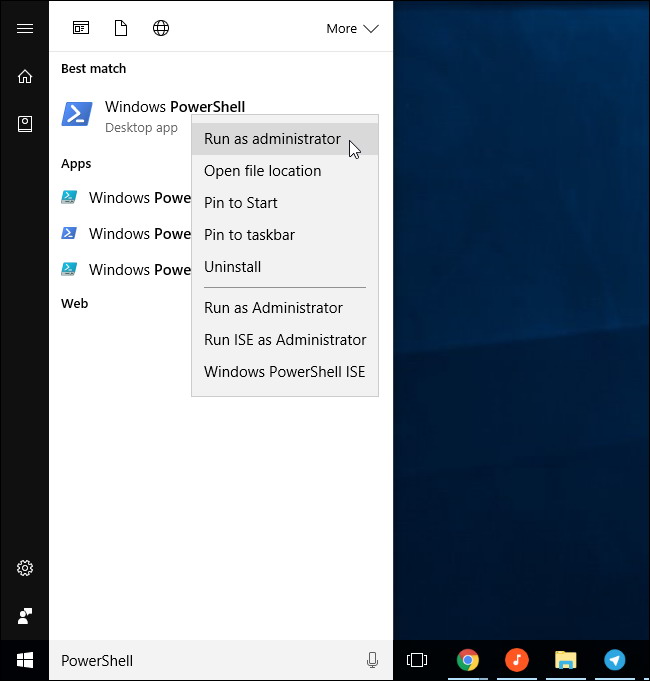Open the Home icon in the sidebar

click(25, 76)
